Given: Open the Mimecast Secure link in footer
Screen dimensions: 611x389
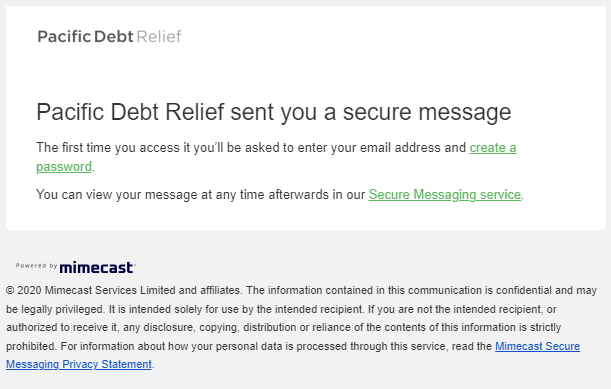Looking at the screenshot, I should click(x=537, y=346).
